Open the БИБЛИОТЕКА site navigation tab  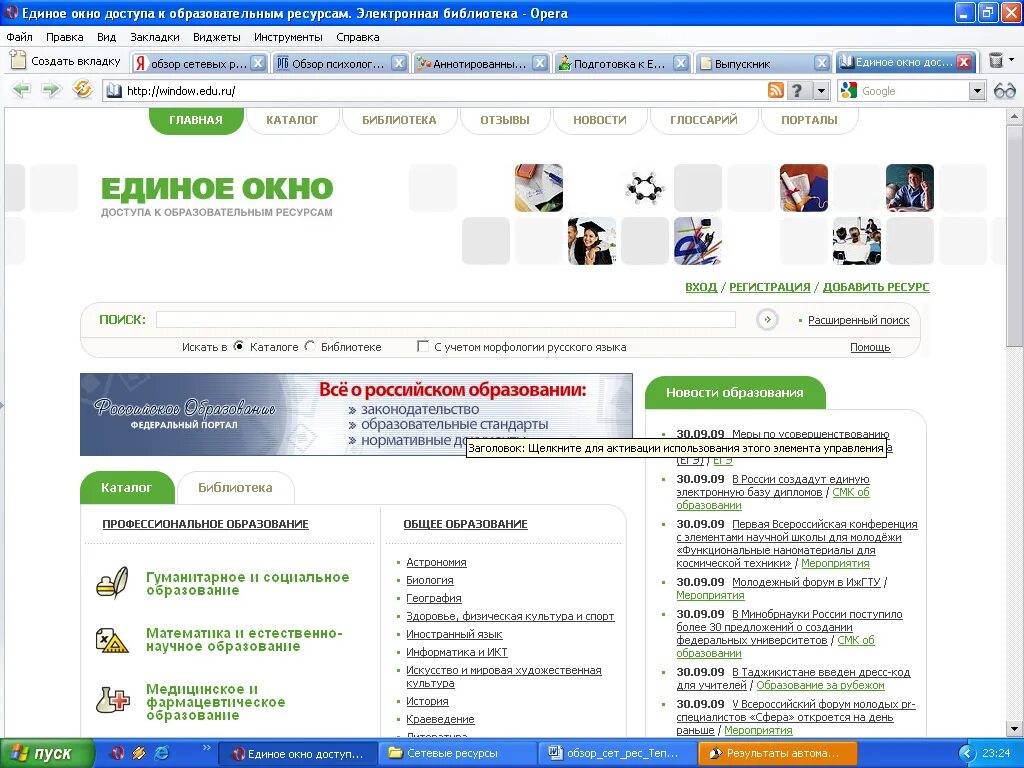tap(399, 120)
